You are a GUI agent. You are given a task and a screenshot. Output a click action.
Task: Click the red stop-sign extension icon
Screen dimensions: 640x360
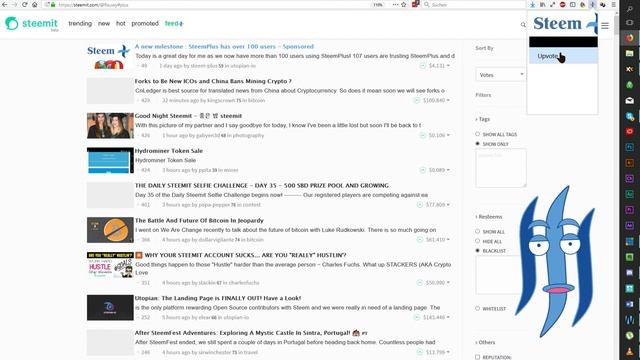[562, 4]
